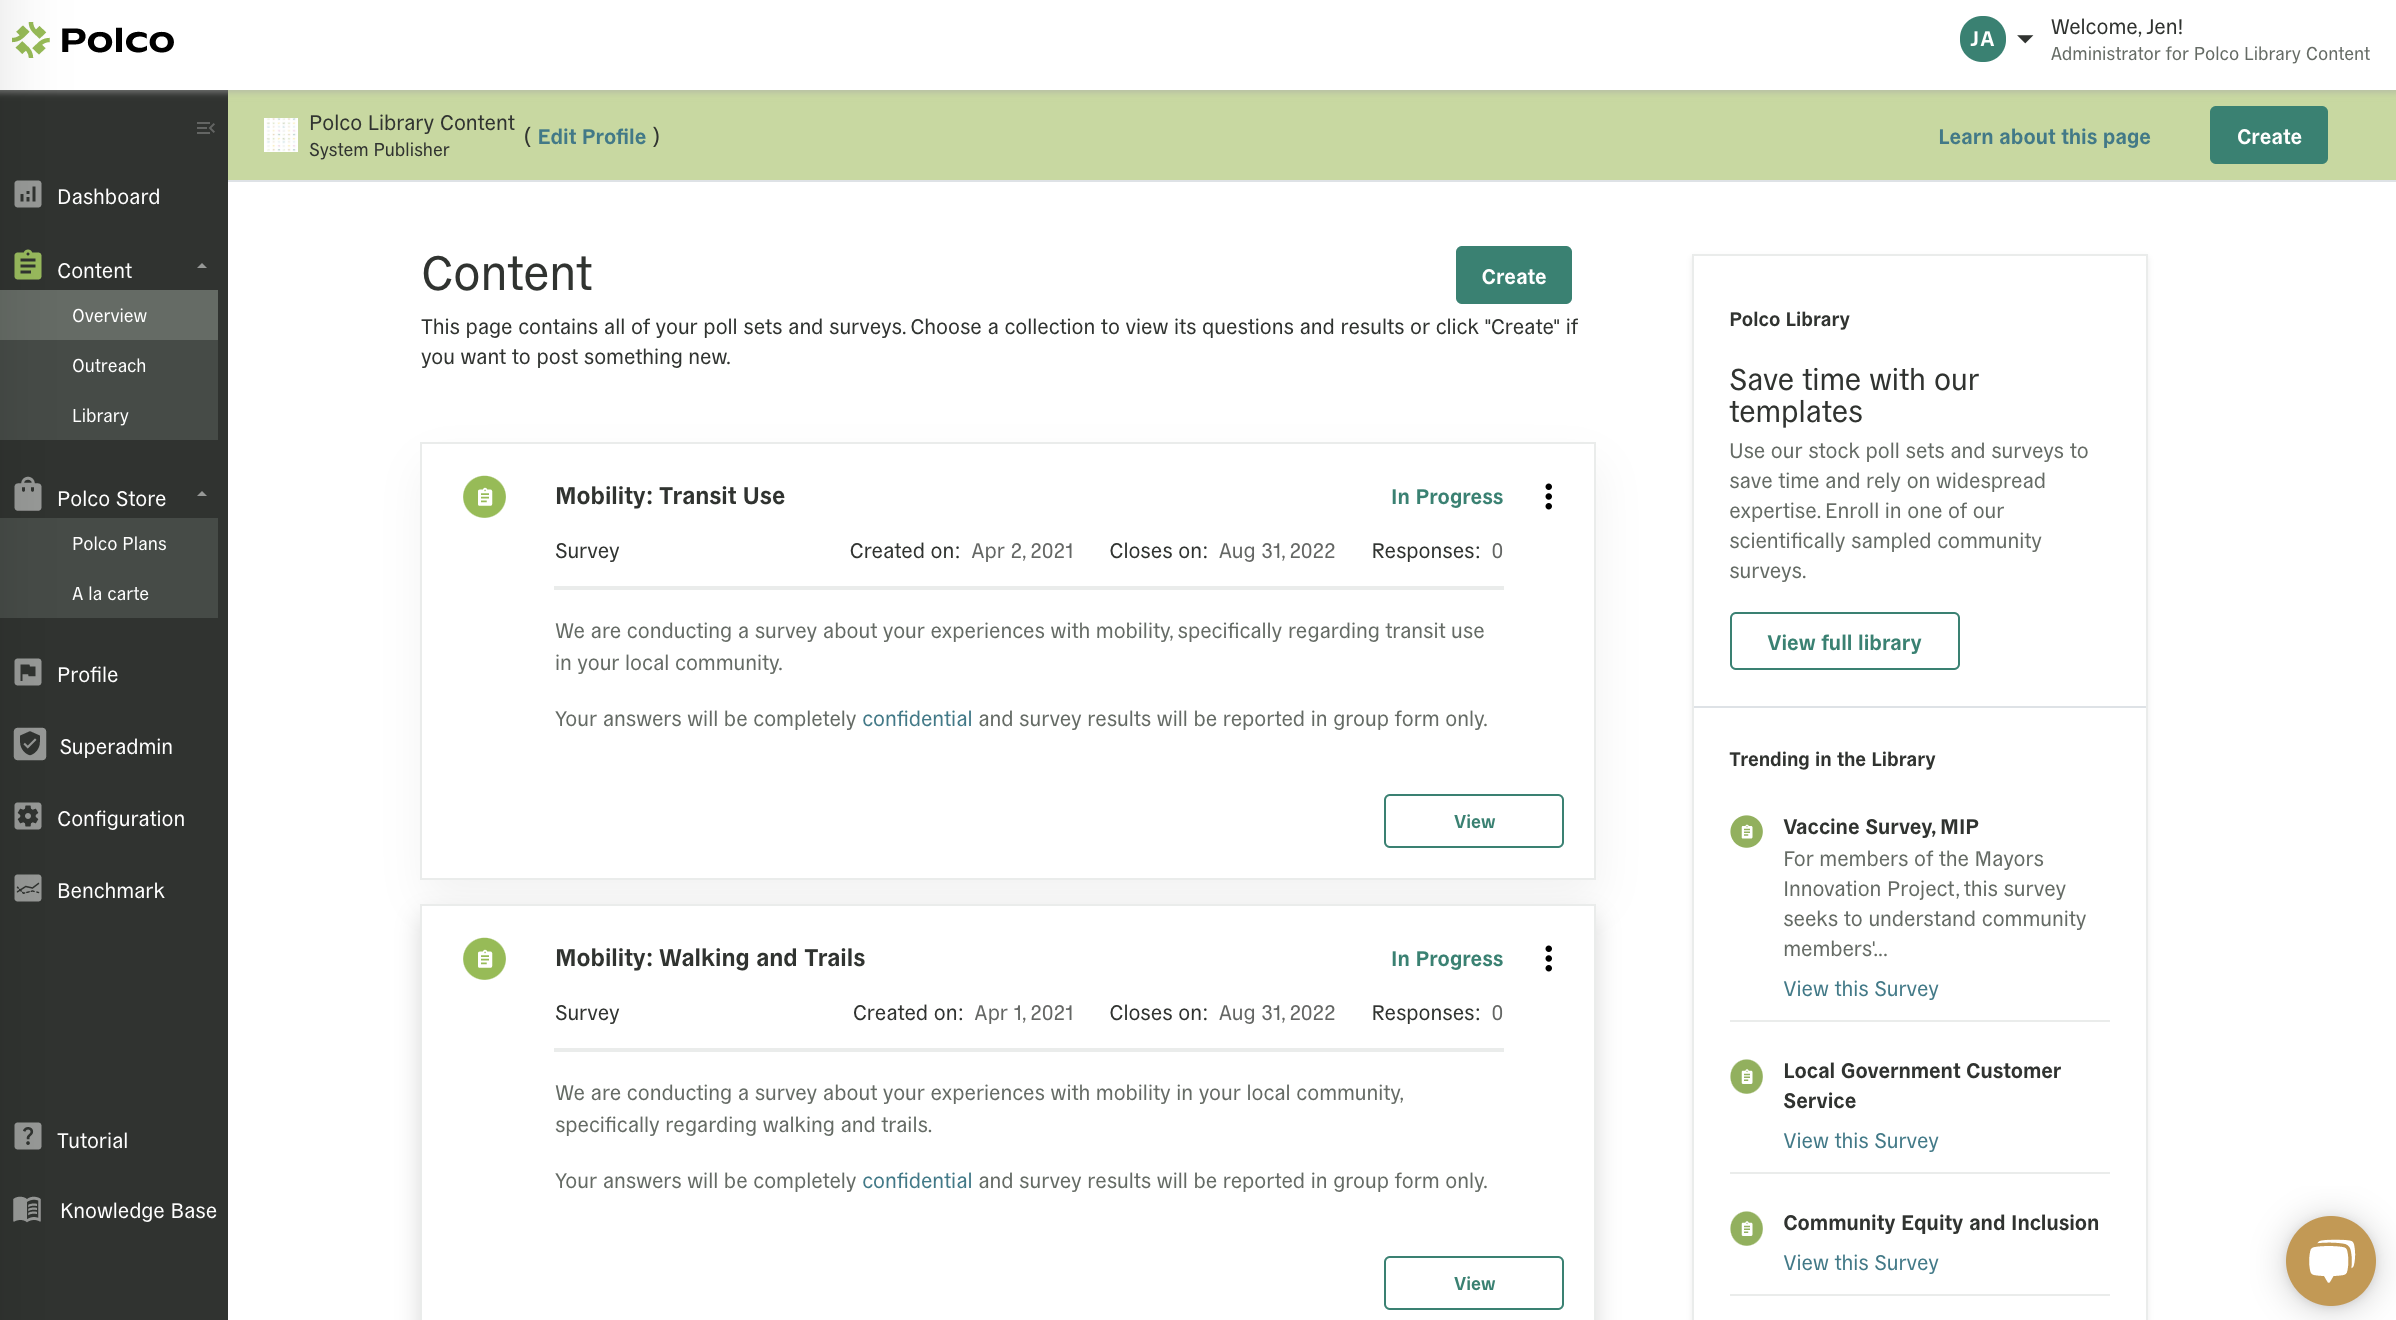Click confidential link in Walking and Trails description
Viewport: 2396px width, 1320px height.
pos(917,1181)
